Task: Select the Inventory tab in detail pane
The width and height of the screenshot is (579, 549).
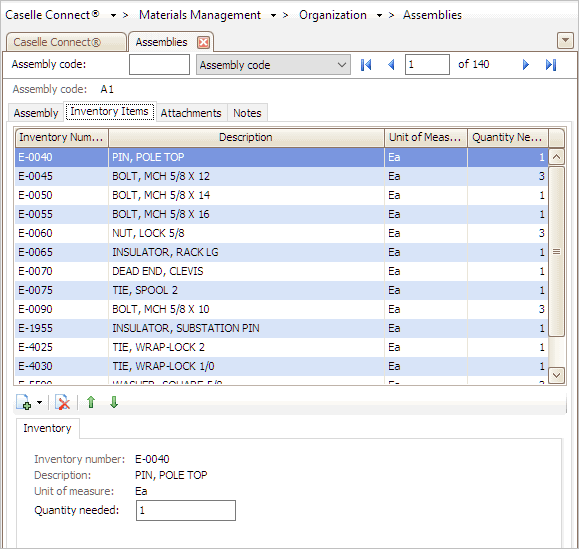Action: [x=47, y=428]
